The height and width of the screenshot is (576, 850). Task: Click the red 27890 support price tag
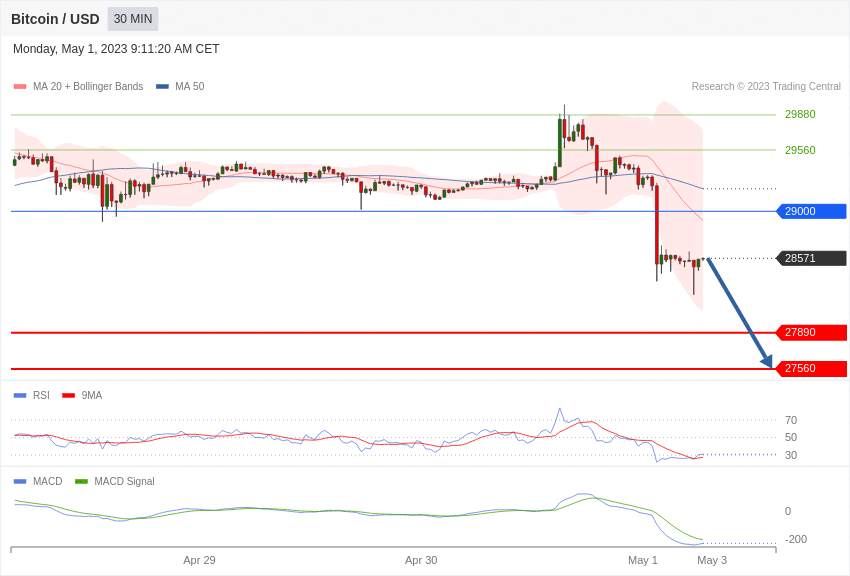click(x=812, y=333)
